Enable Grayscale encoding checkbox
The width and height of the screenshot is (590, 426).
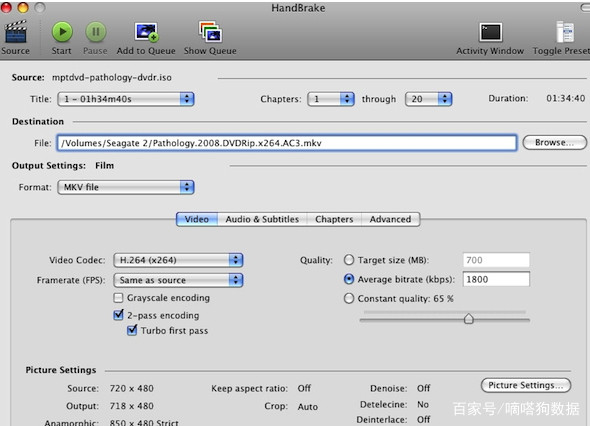point(118,298)
